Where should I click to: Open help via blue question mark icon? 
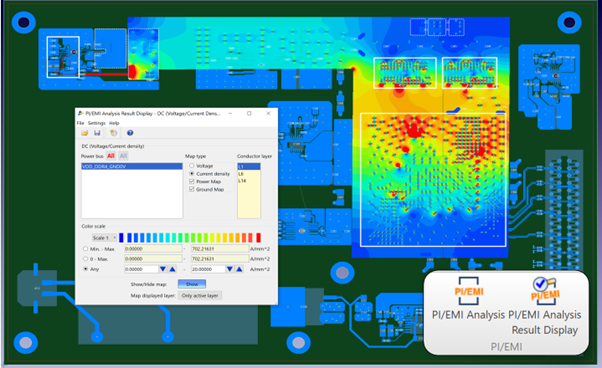click(x=130, y=133)
